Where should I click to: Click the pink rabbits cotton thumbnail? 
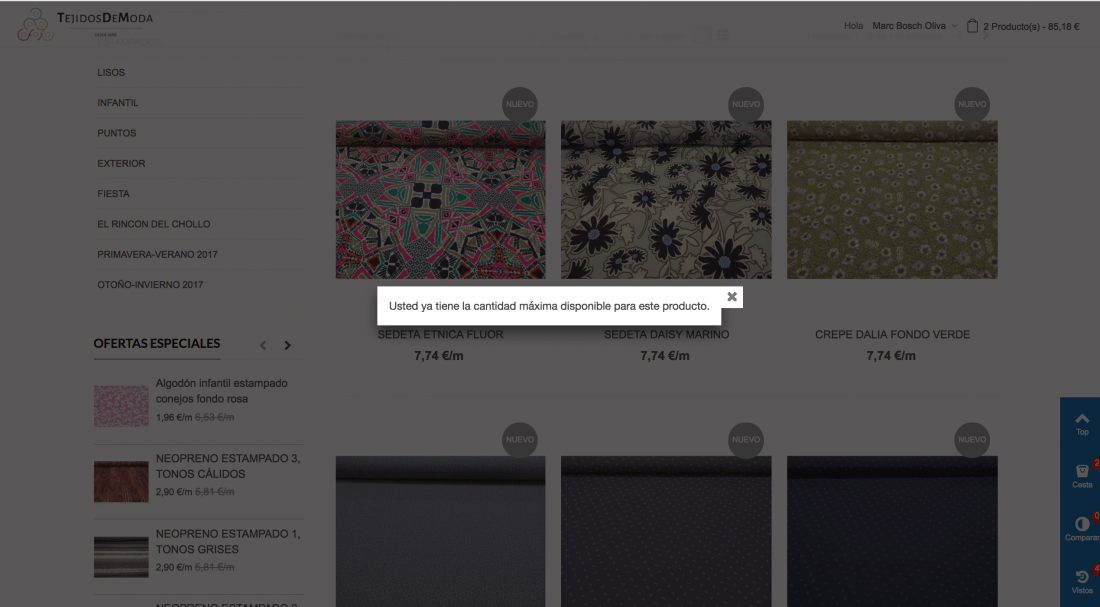pos(121,406)
